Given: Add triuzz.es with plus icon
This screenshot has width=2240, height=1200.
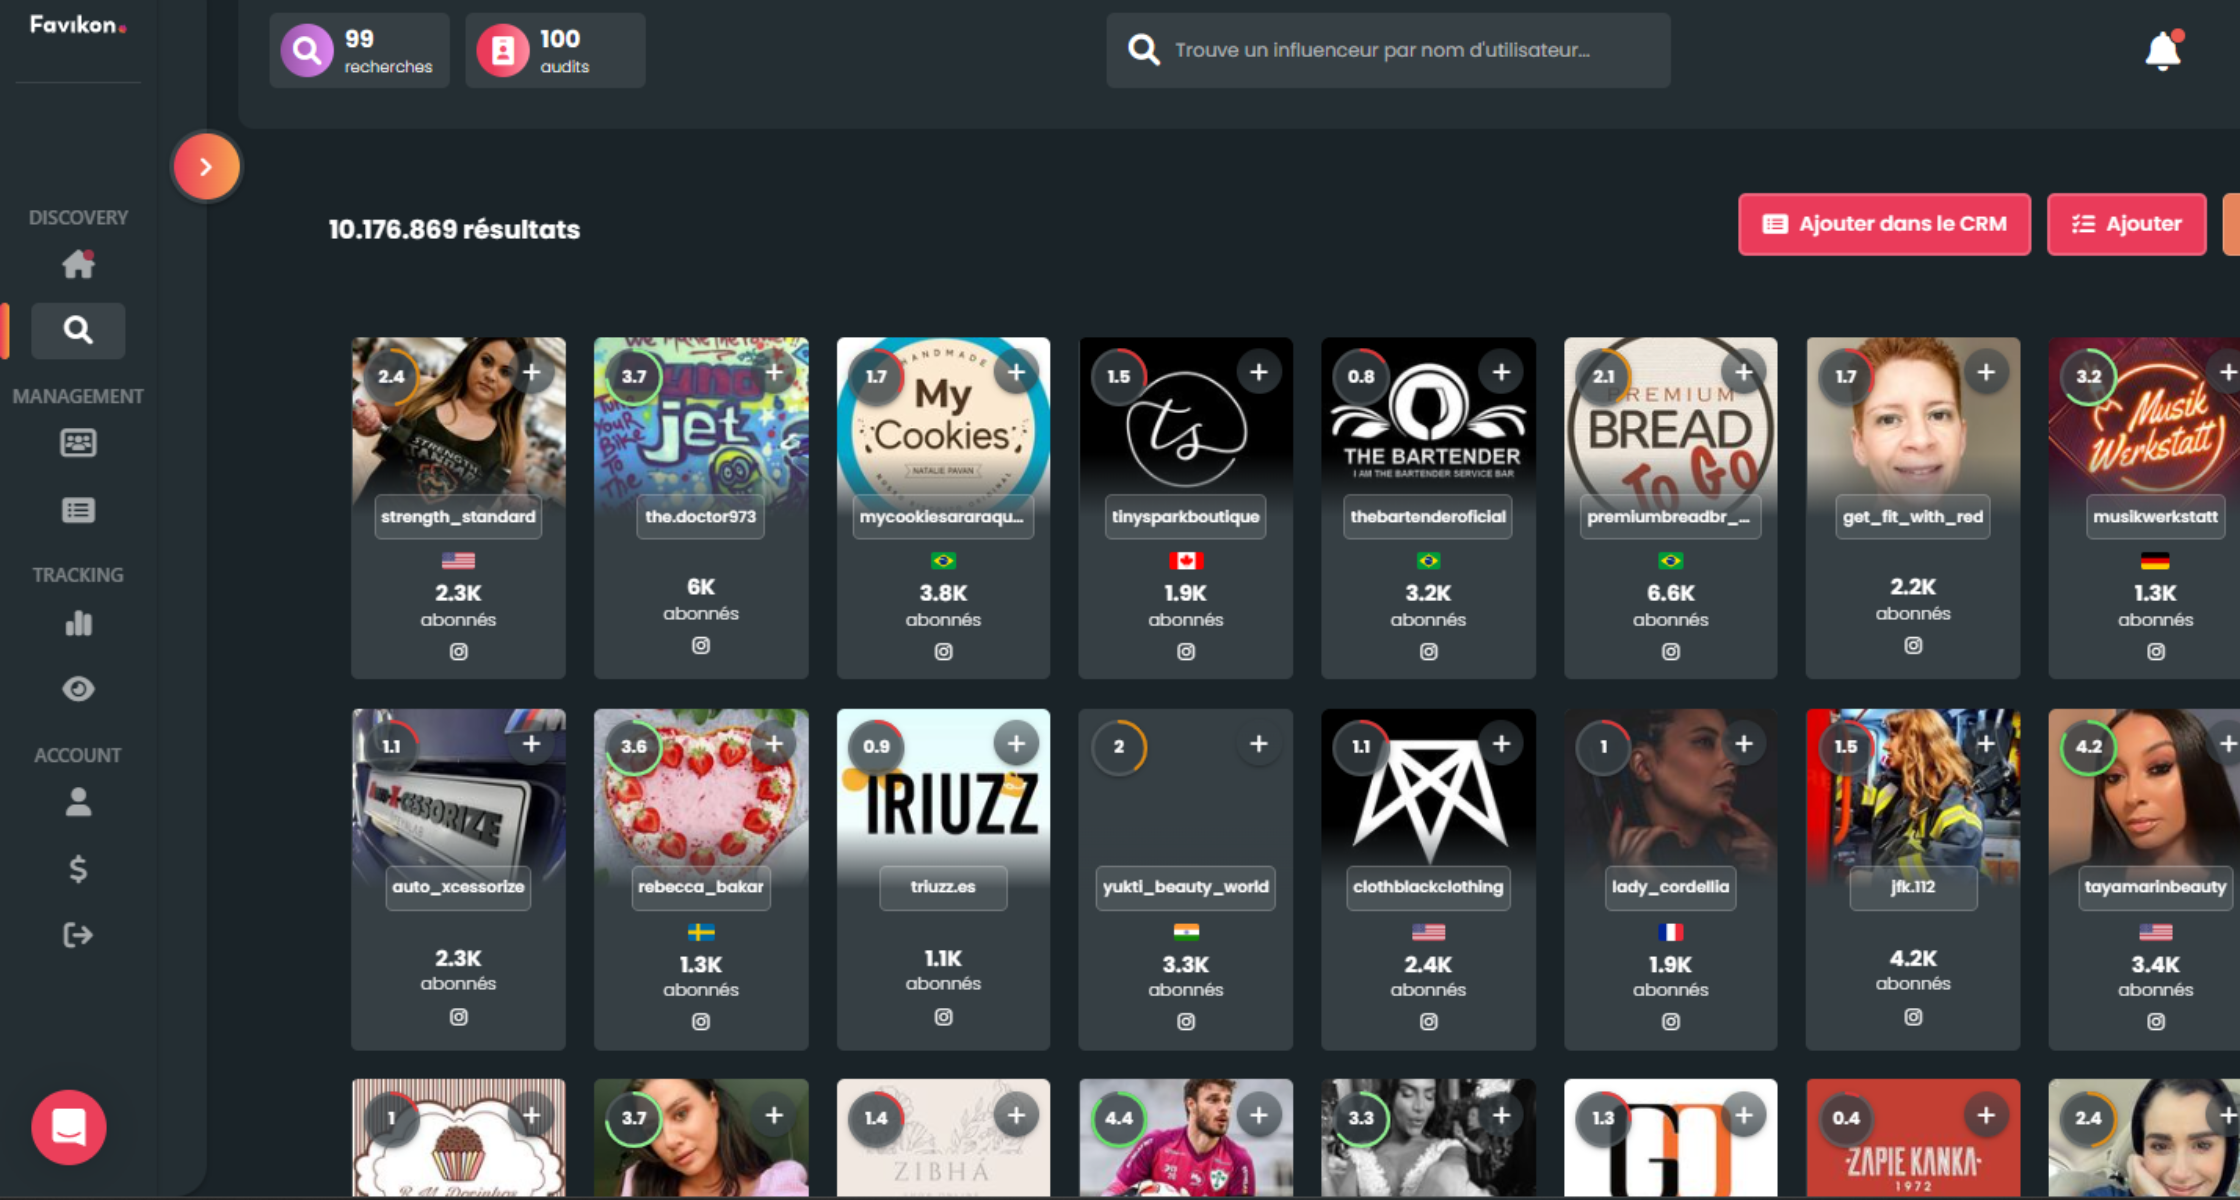Looking at the screenshot, I should tap(1016, 744).
